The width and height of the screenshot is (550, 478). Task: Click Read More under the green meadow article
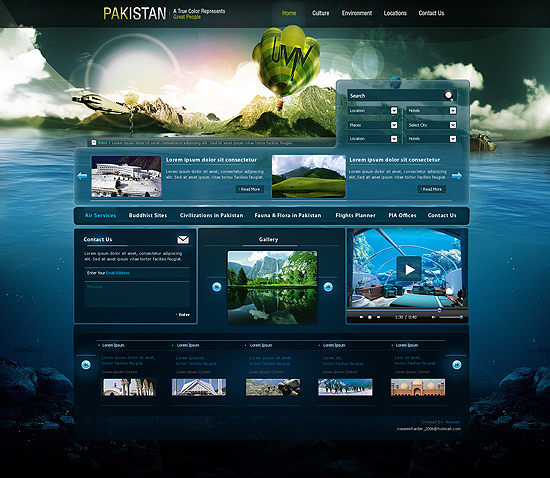[x=431, y=189]
